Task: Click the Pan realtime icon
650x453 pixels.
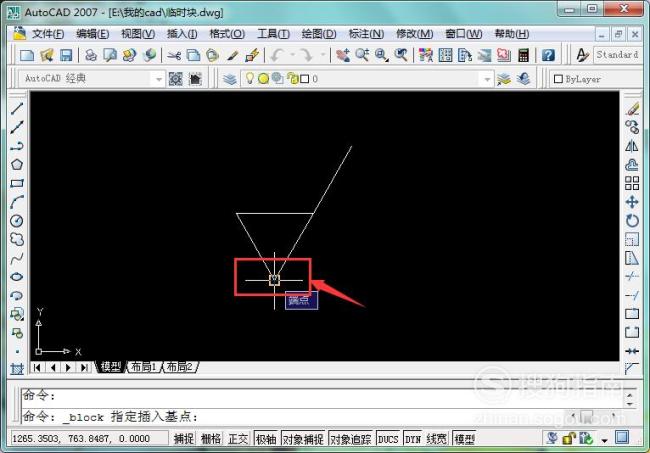Action: pyautogui.click(x=343, y=55)
